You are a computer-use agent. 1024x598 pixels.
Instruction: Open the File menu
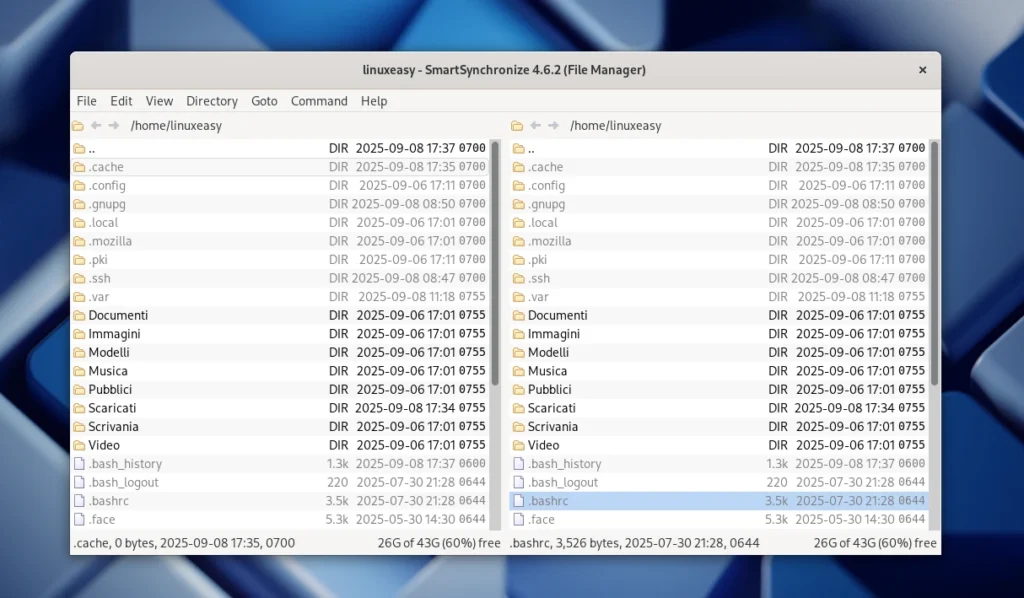(x=86, y=101)
